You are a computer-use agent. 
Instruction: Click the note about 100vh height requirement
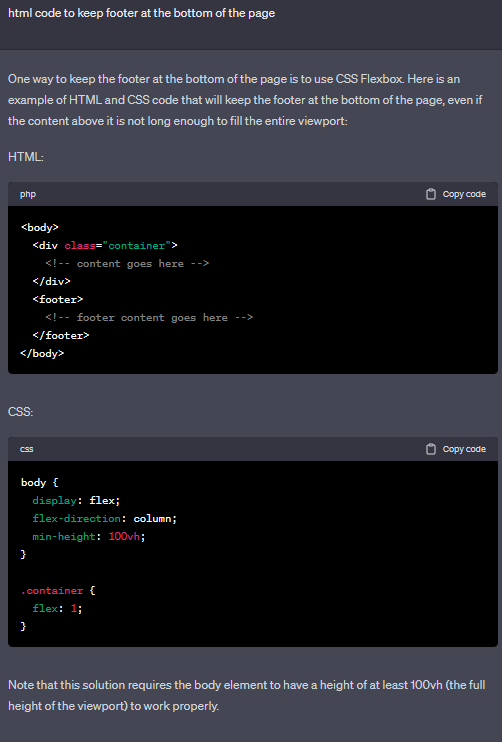247,695
